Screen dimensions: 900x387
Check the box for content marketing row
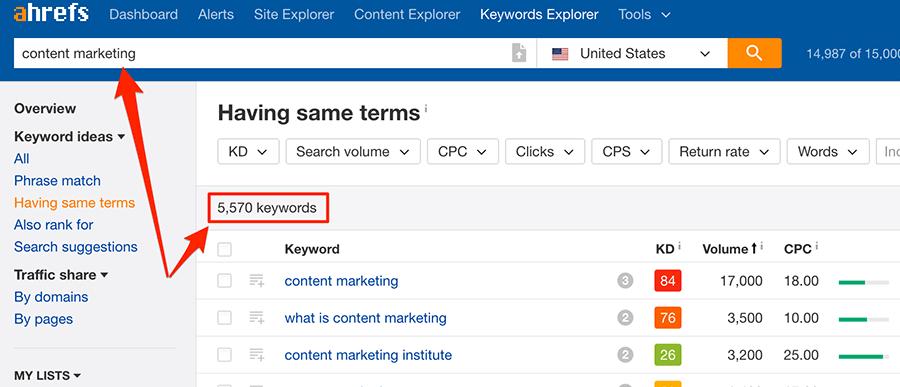point(224,281)
